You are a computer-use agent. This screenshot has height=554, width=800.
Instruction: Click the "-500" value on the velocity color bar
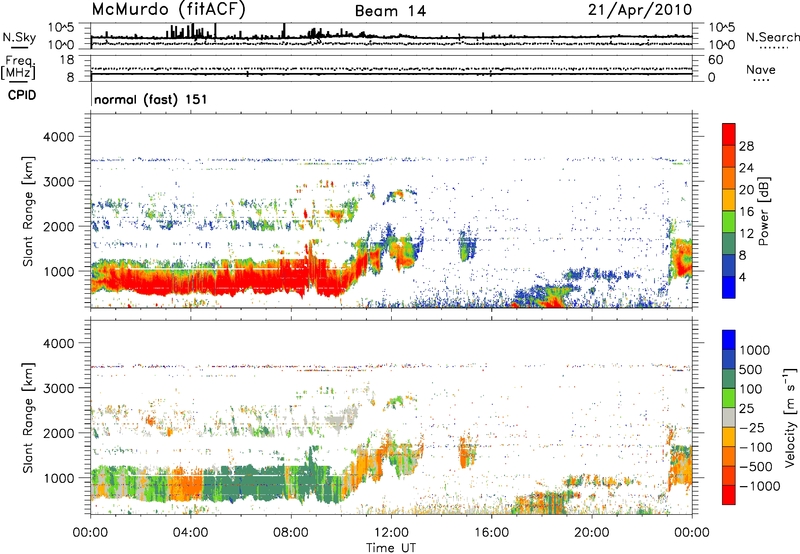pyautogui.click(x=756, y=467)
